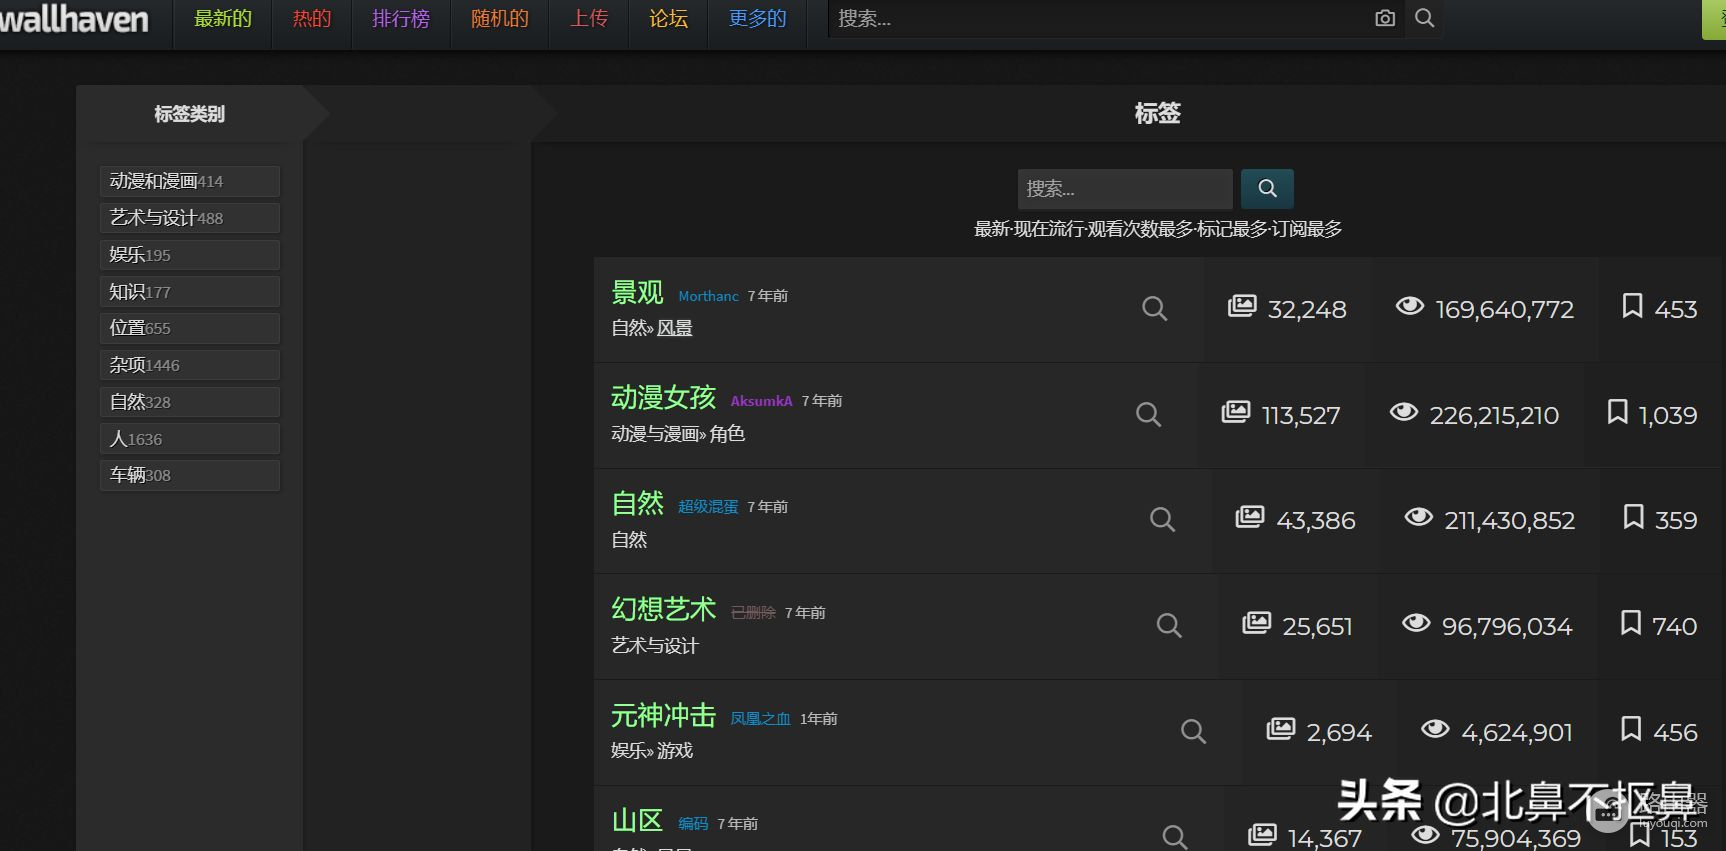Select the 人 tag category
Viewport: 1726px width, 851px height.
pyautogui.click(x=190, y=439)
